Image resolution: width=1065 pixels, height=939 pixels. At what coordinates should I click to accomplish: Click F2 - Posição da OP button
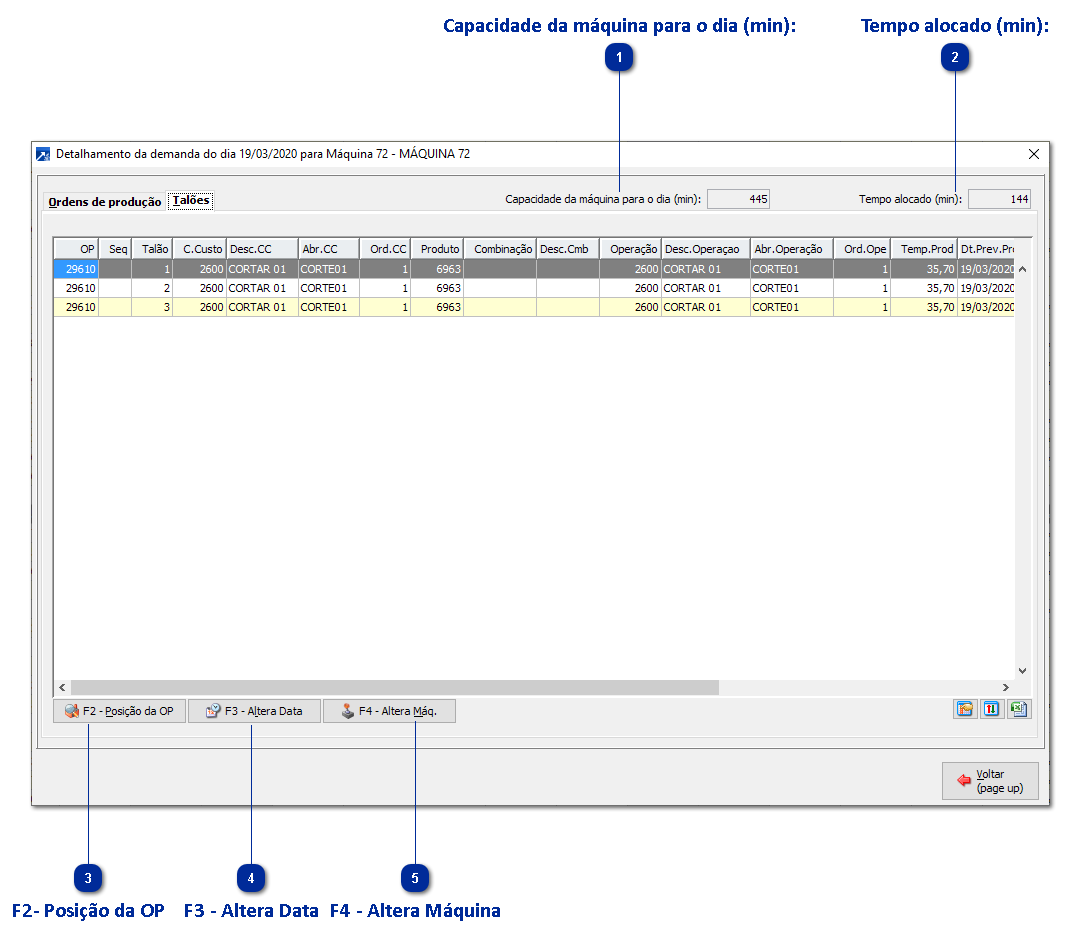(x=120, y=711)
